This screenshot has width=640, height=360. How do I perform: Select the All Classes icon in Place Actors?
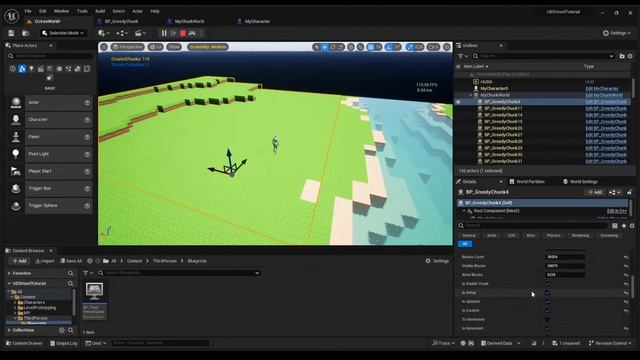(50, 78)
